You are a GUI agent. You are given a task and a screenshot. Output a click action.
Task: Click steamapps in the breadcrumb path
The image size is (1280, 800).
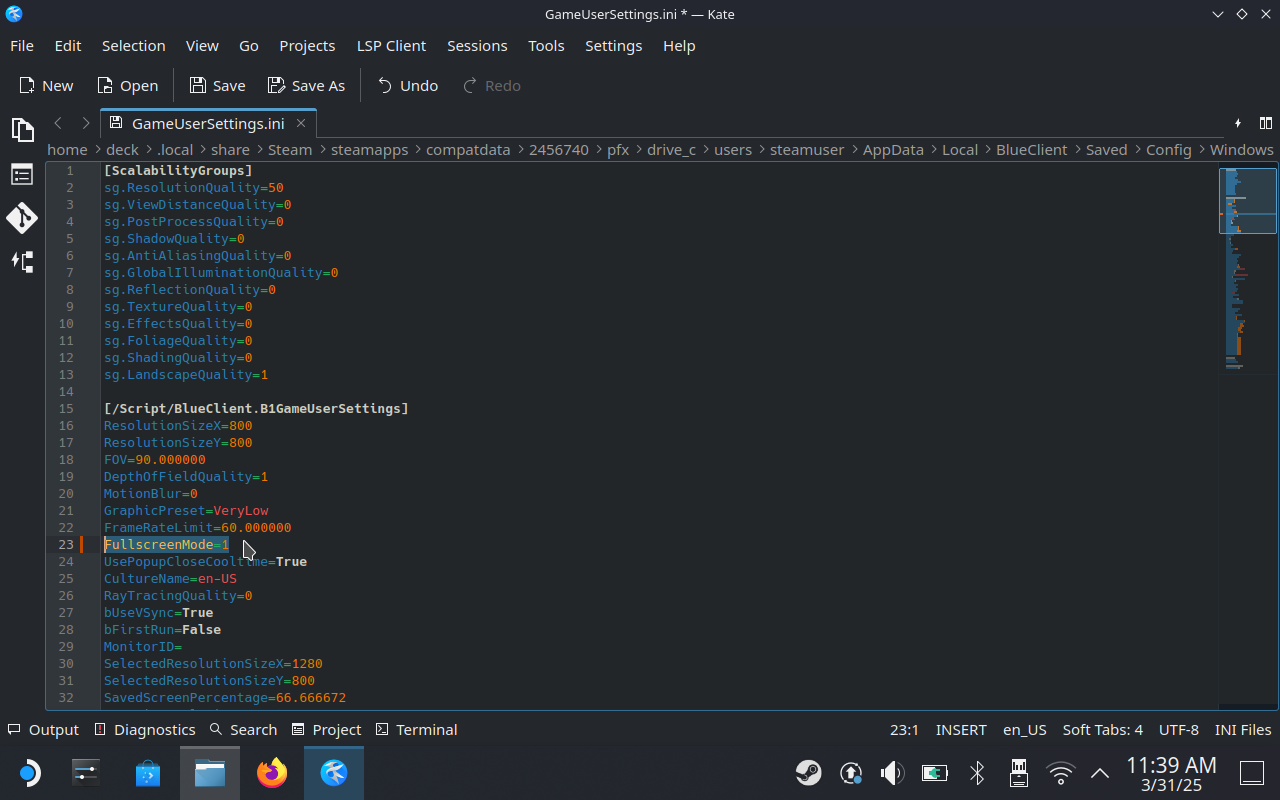point(369,149)
